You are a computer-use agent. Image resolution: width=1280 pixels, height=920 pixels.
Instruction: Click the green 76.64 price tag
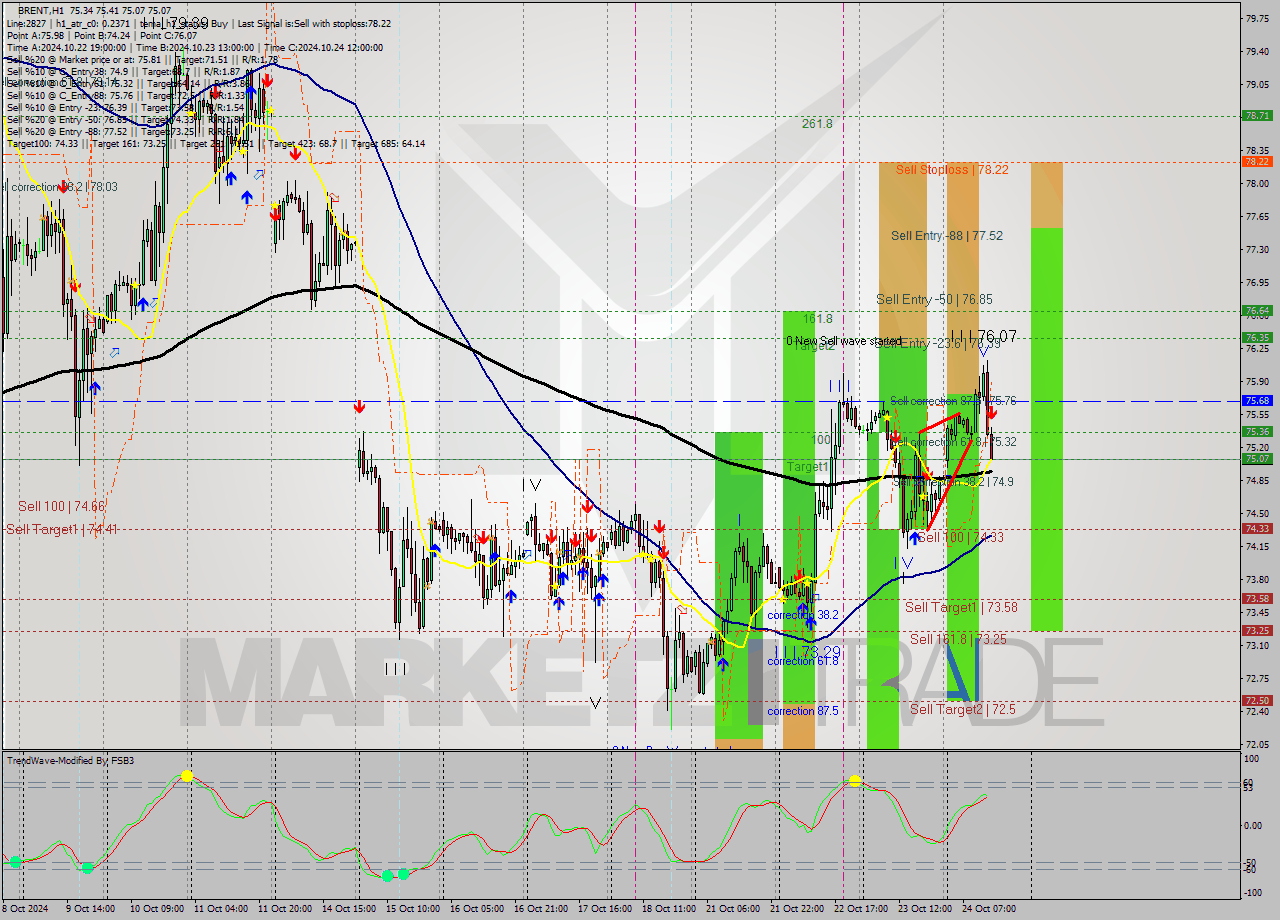(x=1257, y=311)
